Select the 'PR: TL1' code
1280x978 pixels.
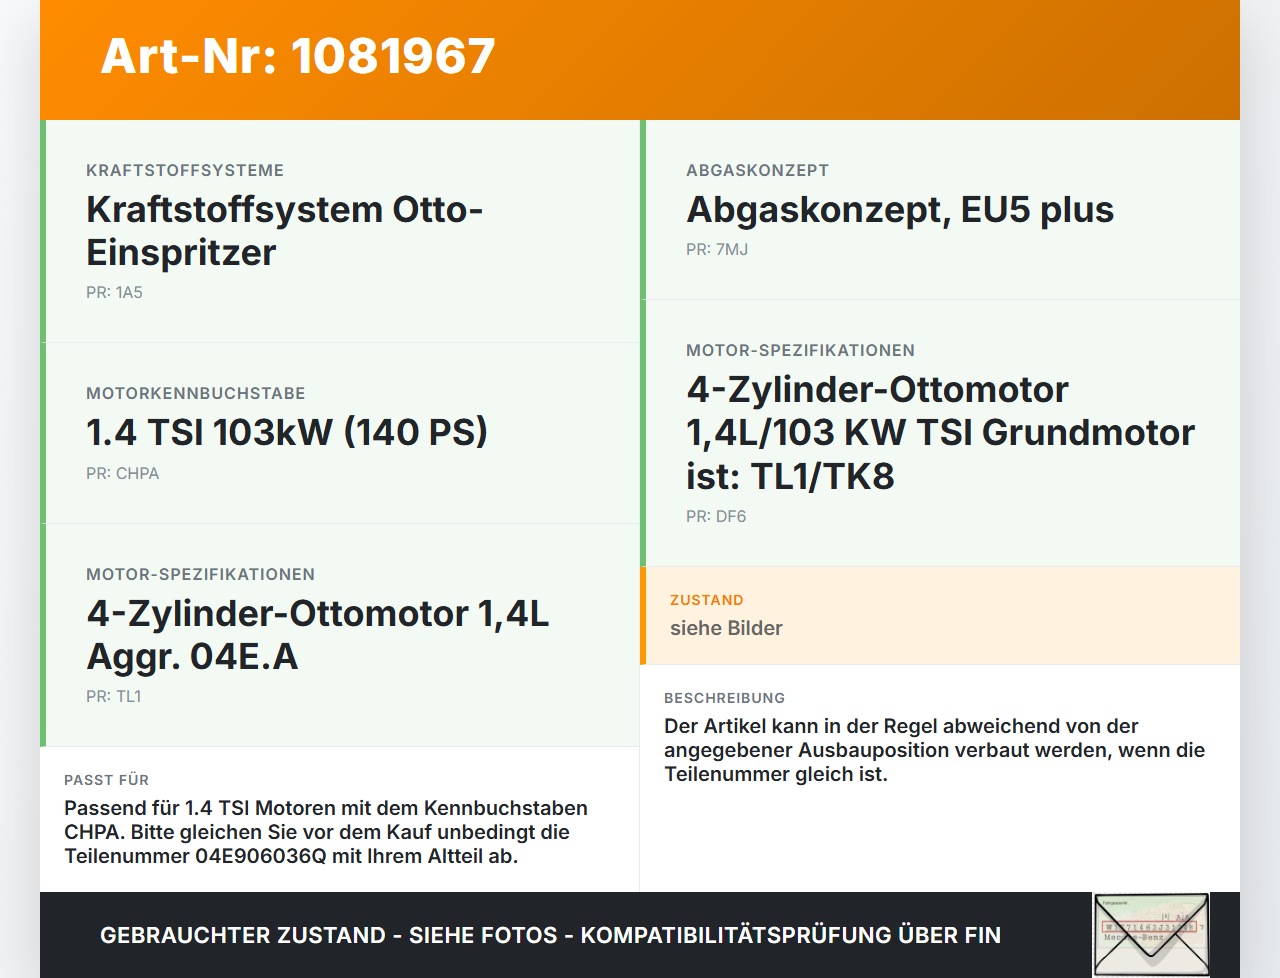tap(113, 697)
